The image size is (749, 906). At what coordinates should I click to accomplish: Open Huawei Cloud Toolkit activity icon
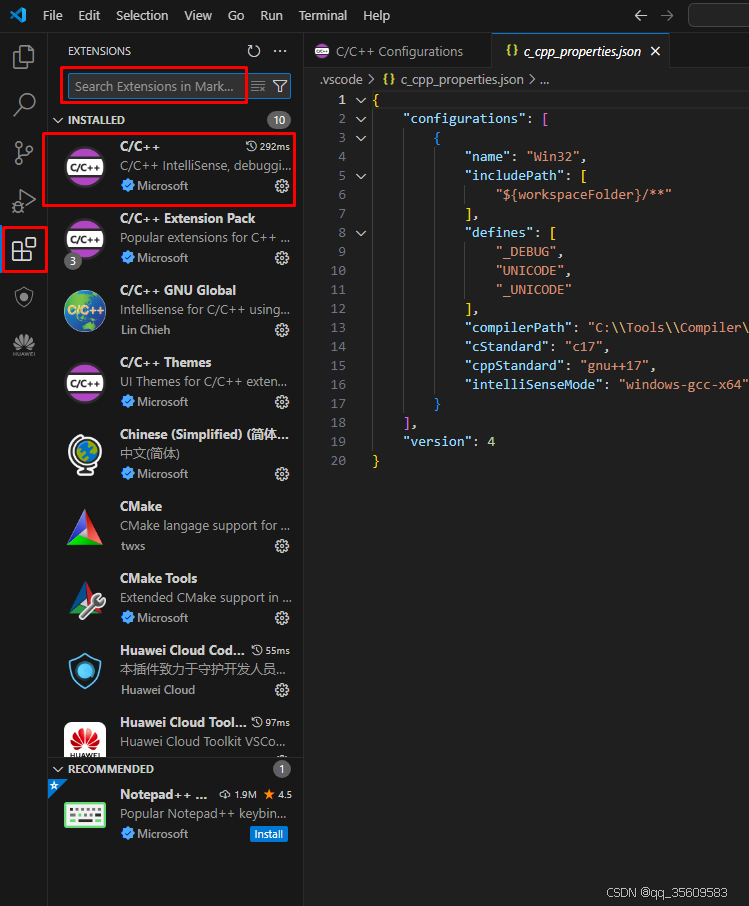24,345
